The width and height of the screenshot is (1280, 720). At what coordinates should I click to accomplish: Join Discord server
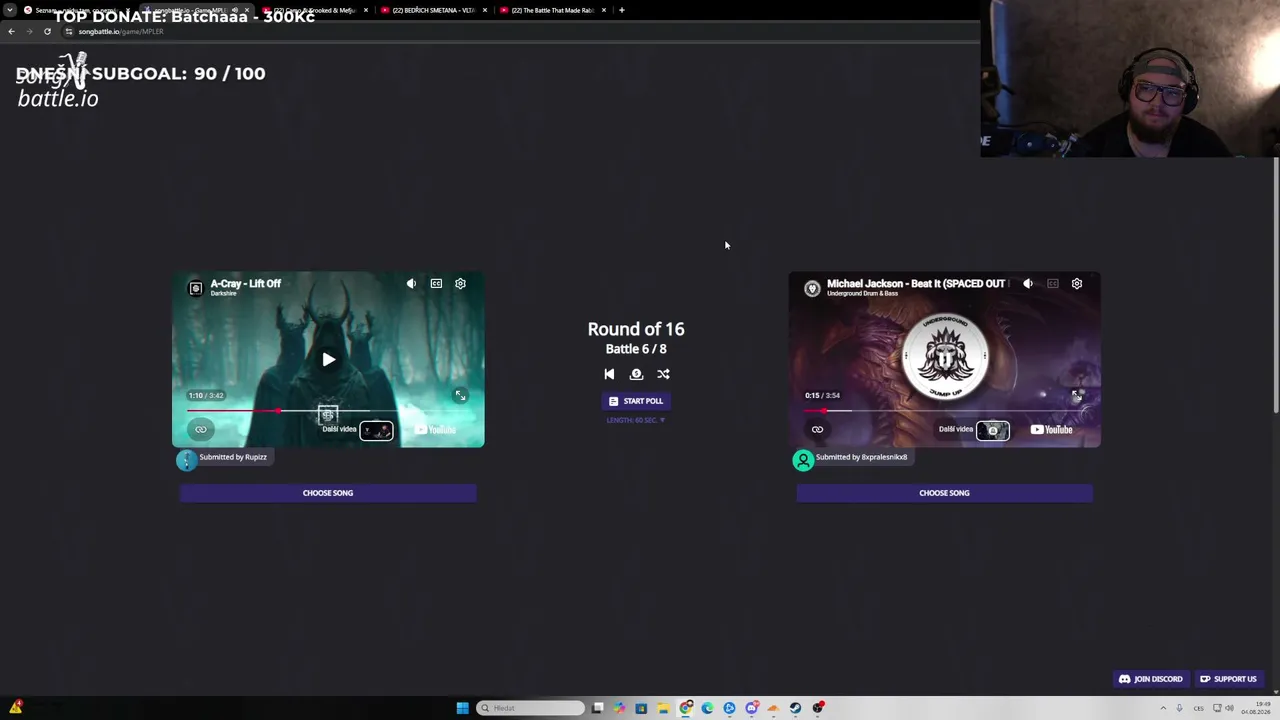[x=1150, y=679]
